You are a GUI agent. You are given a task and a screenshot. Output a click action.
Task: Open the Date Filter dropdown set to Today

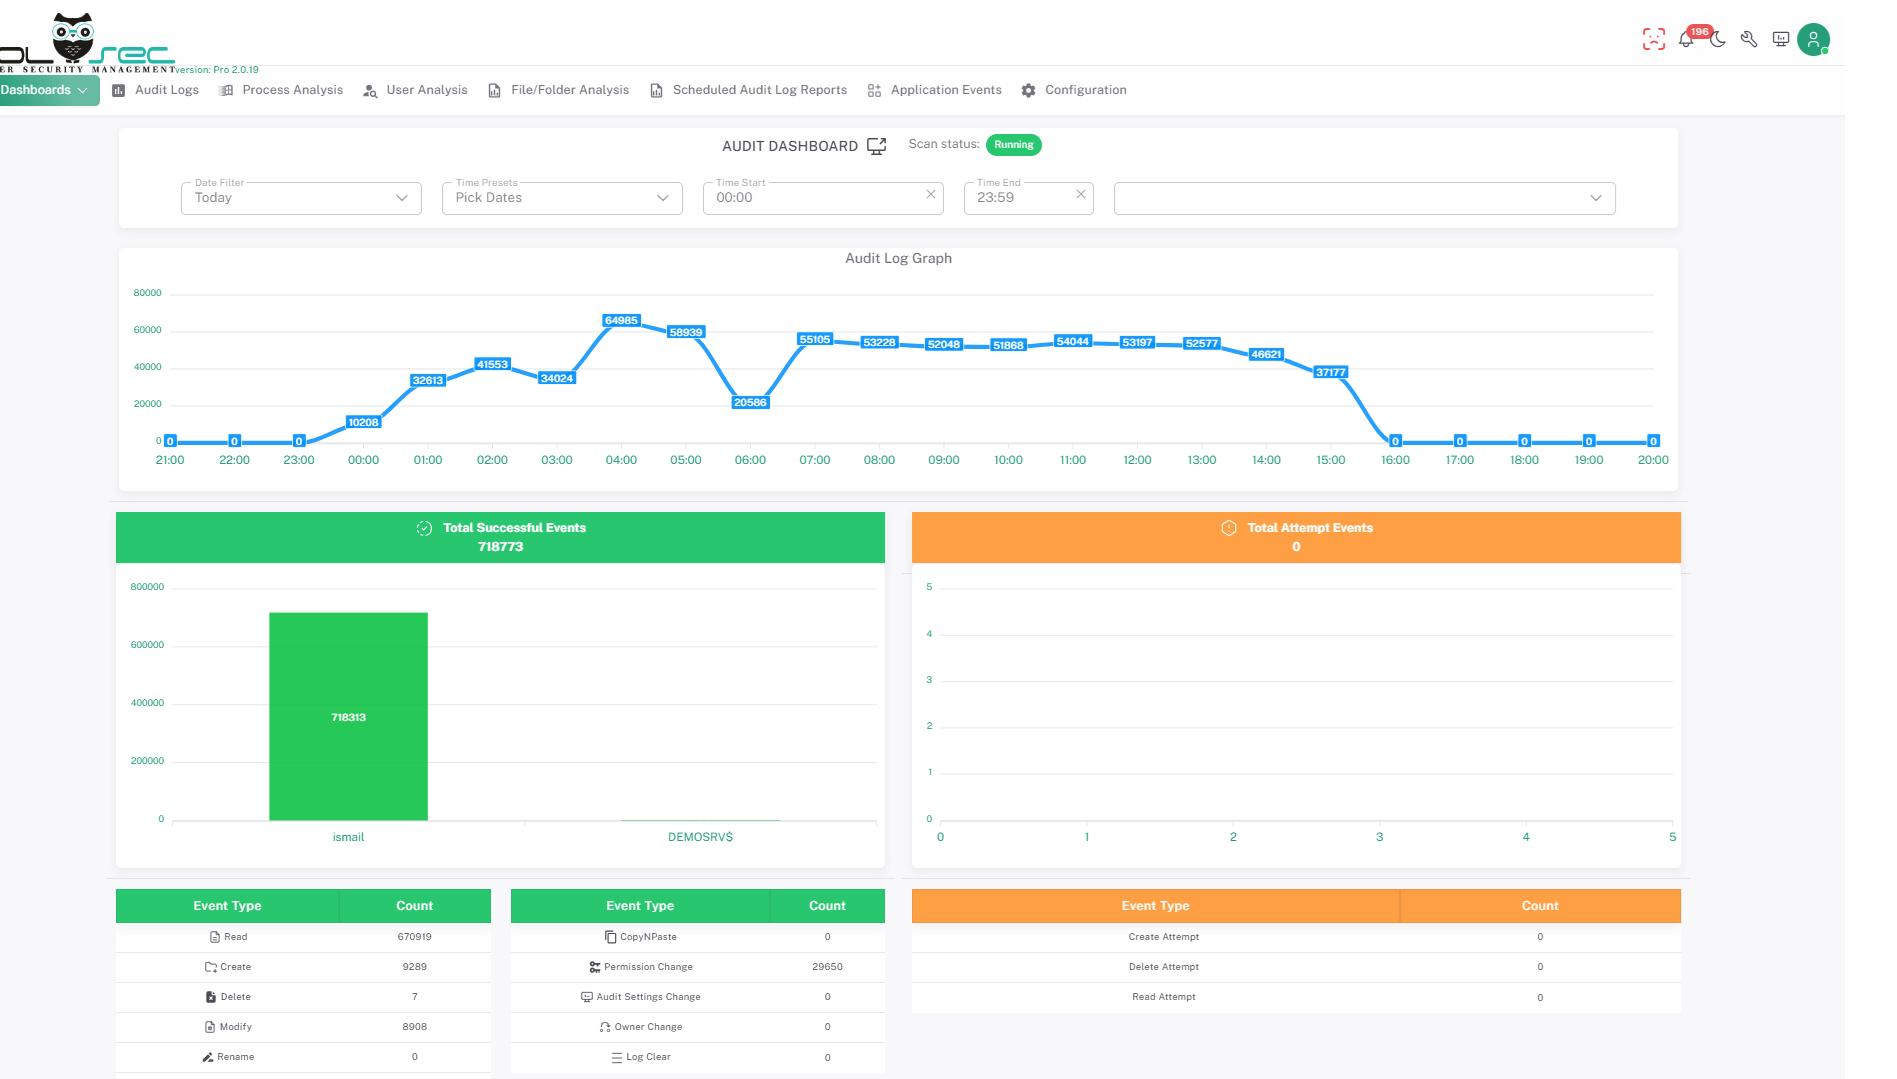click(x=301, y=198)
